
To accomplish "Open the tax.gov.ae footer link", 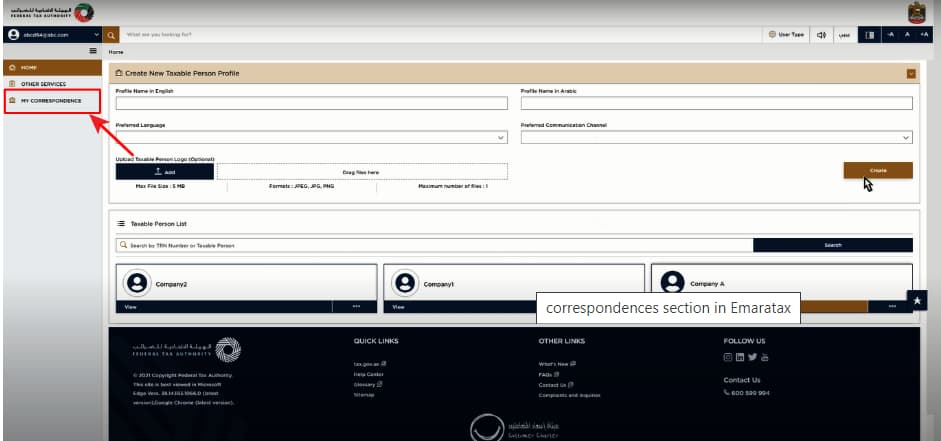I will click(x=370, y=364).
